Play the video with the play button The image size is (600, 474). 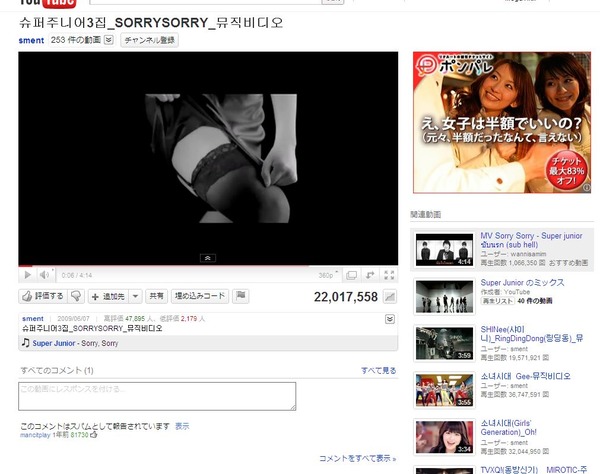coord(28,275)
